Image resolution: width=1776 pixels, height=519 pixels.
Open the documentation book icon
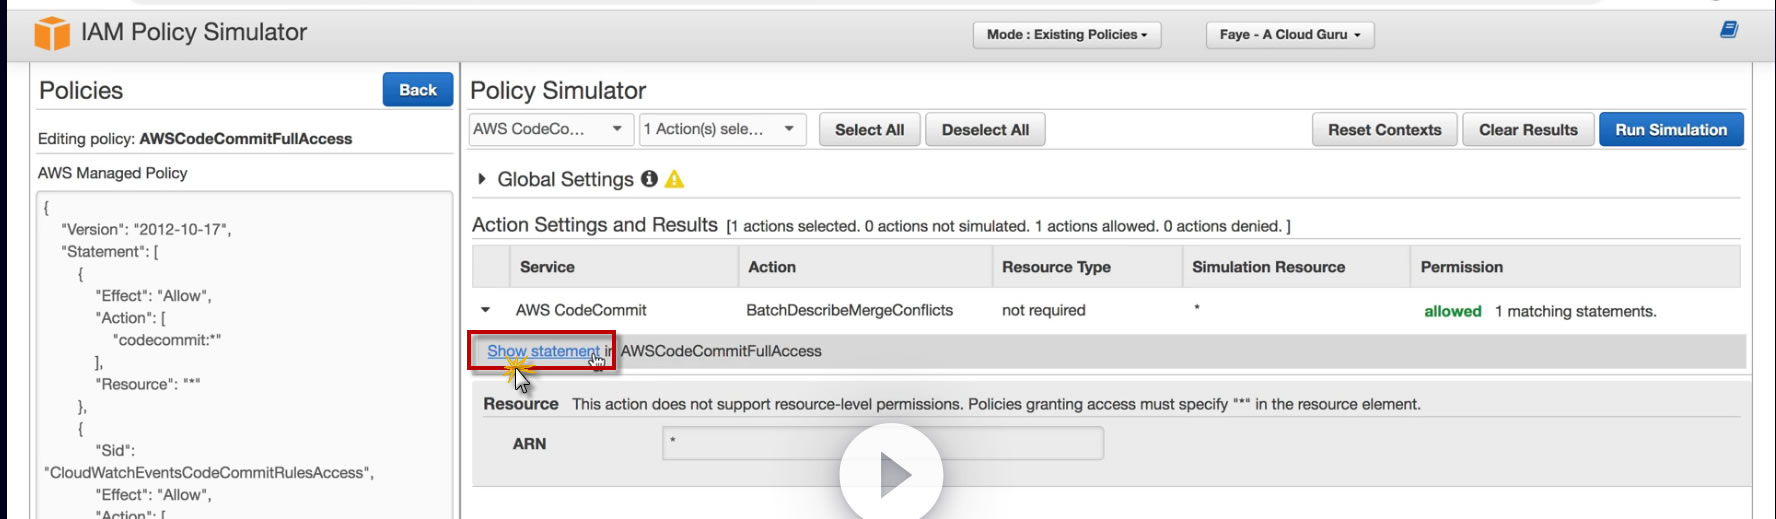pyautogui.click(x=1728, y=30)
